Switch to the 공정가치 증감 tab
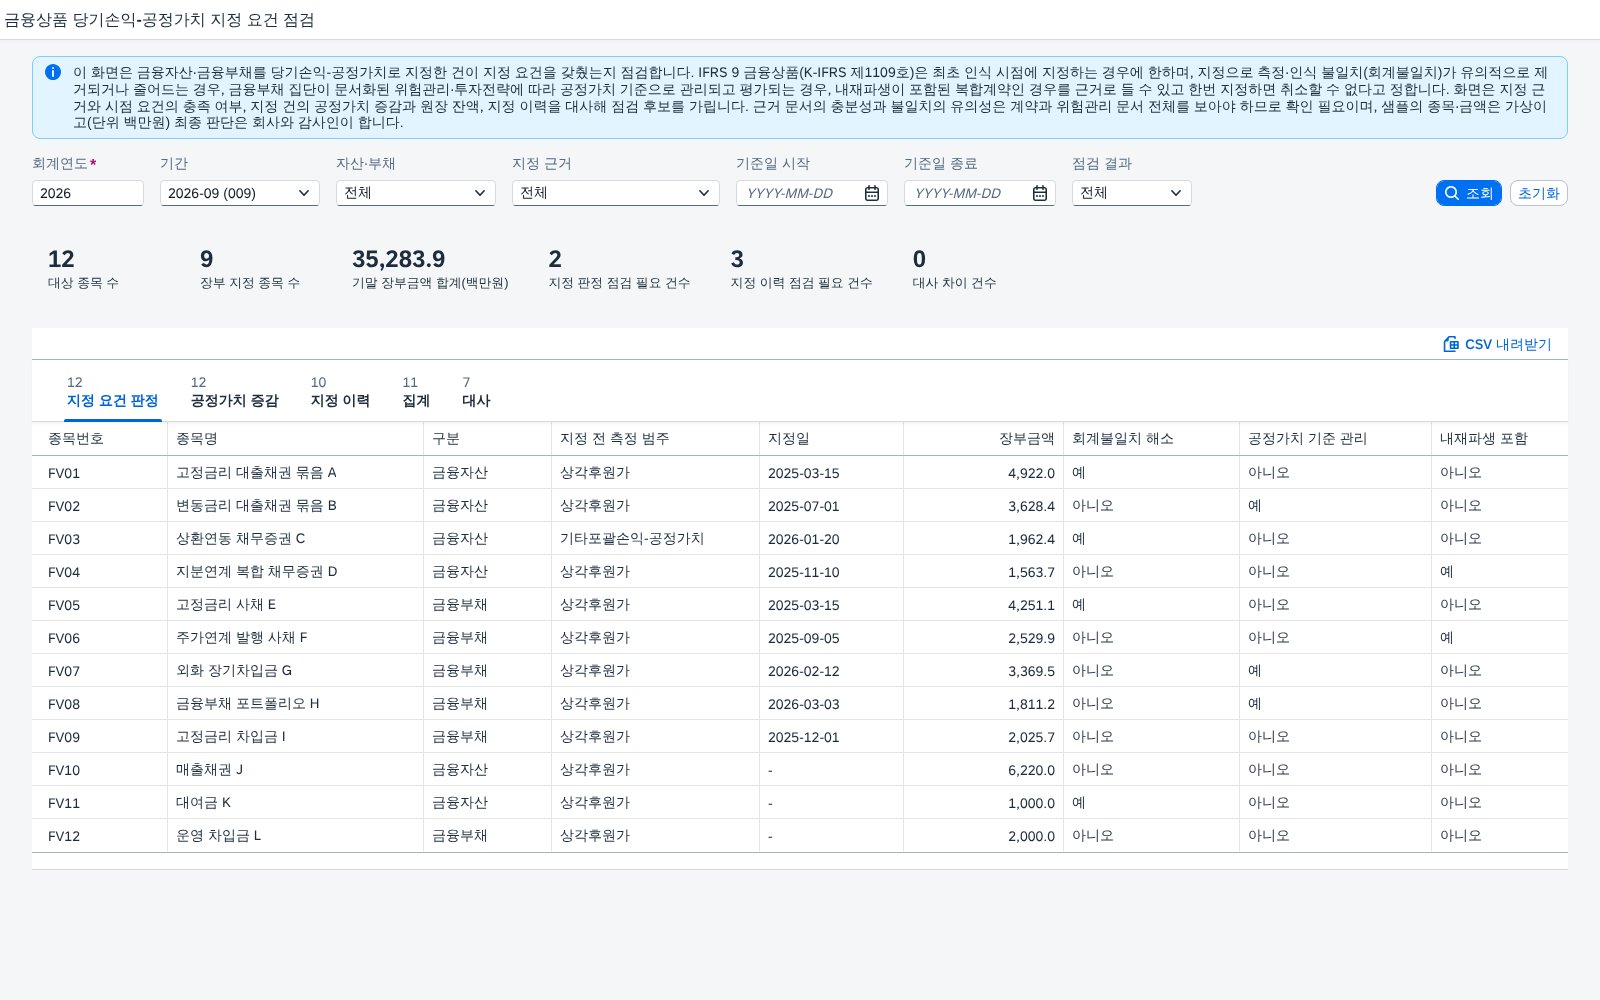Image resolution: width=1600 pixels, height=1000 pixels. (x=234, y=392)
